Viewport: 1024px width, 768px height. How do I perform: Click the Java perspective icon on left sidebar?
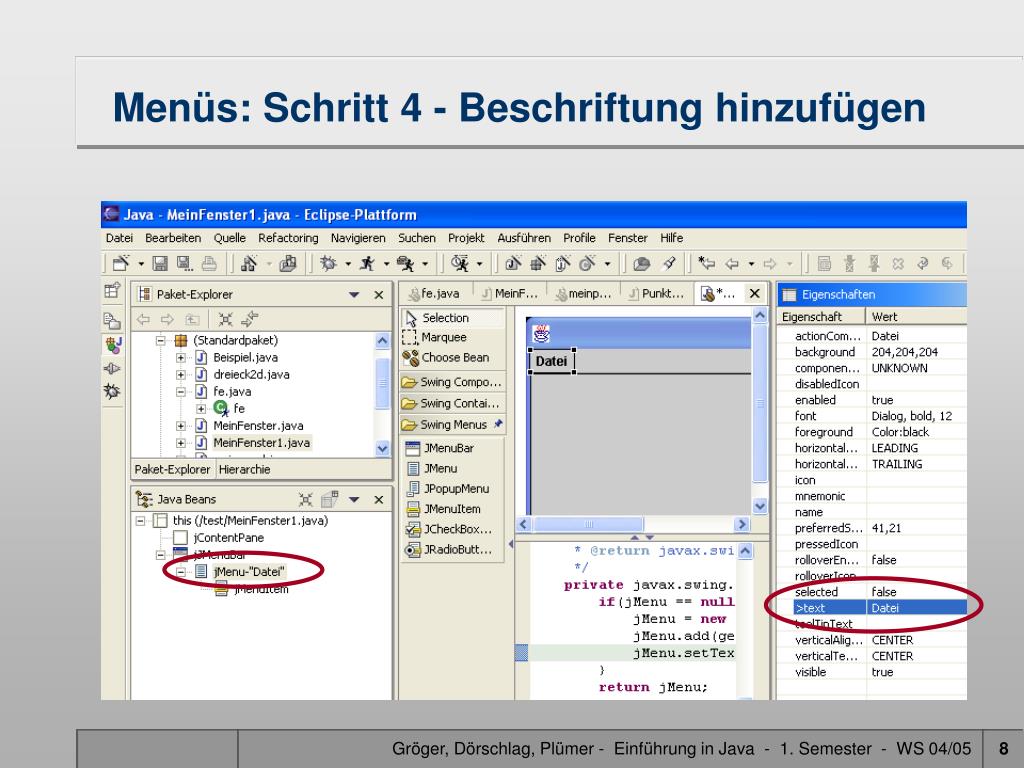[x=112, y=344]
